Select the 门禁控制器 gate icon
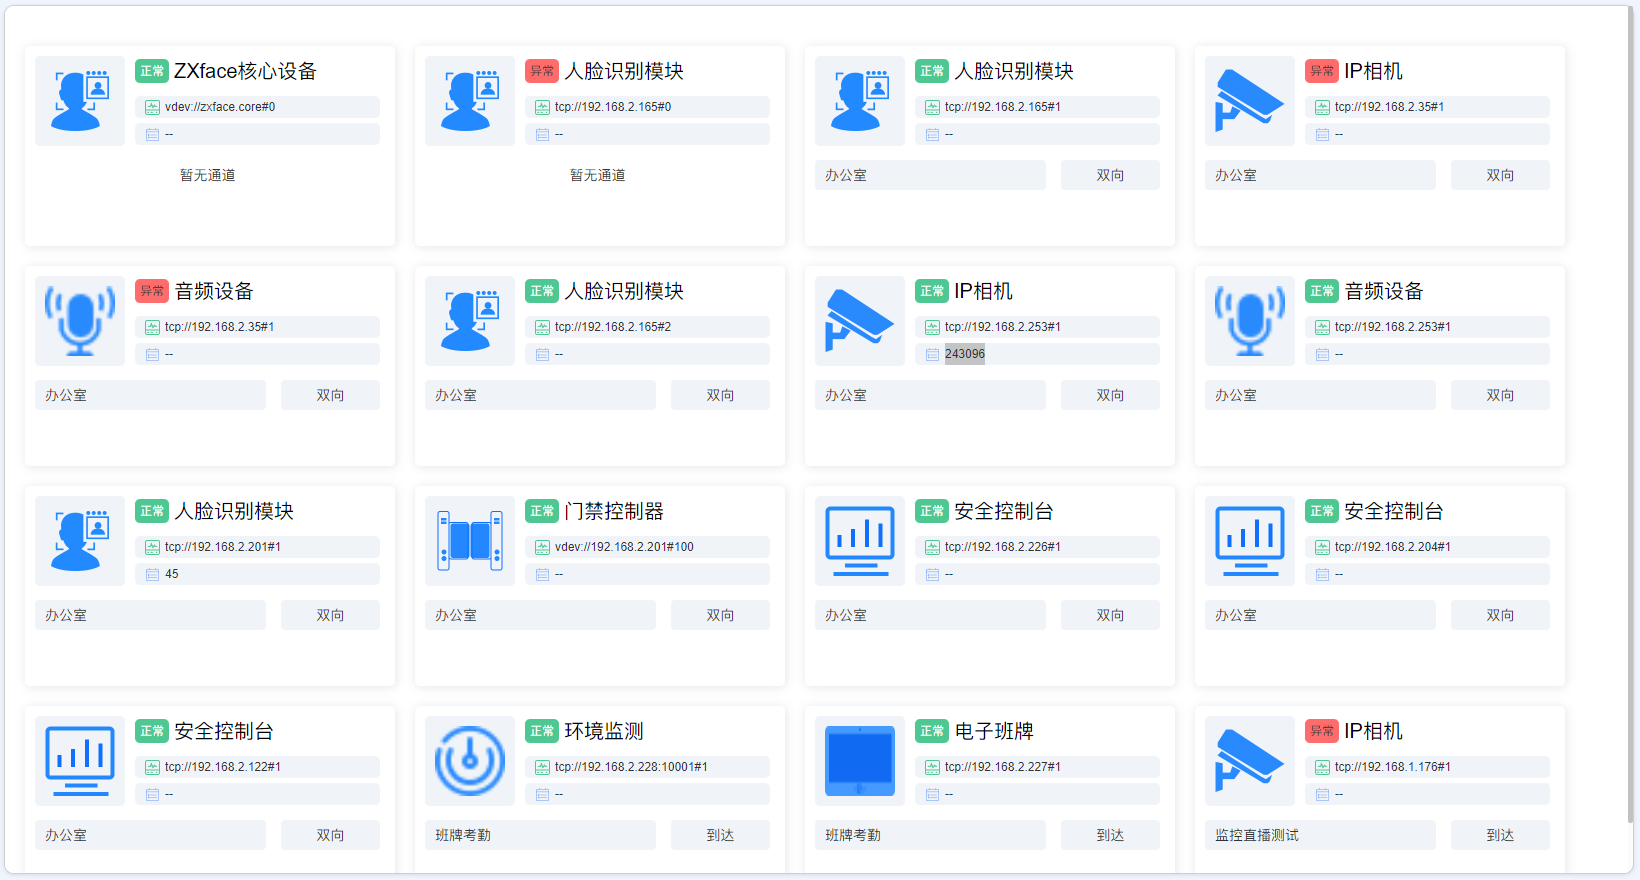The height and width of the screenshot is (880, 1640). point(470,541)
